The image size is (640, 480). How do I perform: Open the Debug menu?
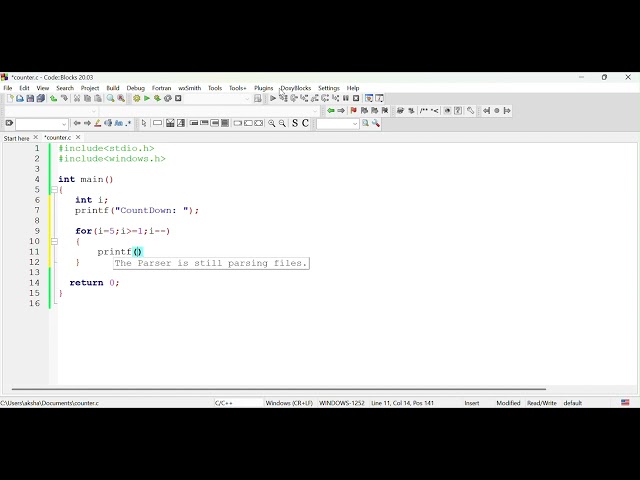136,88
